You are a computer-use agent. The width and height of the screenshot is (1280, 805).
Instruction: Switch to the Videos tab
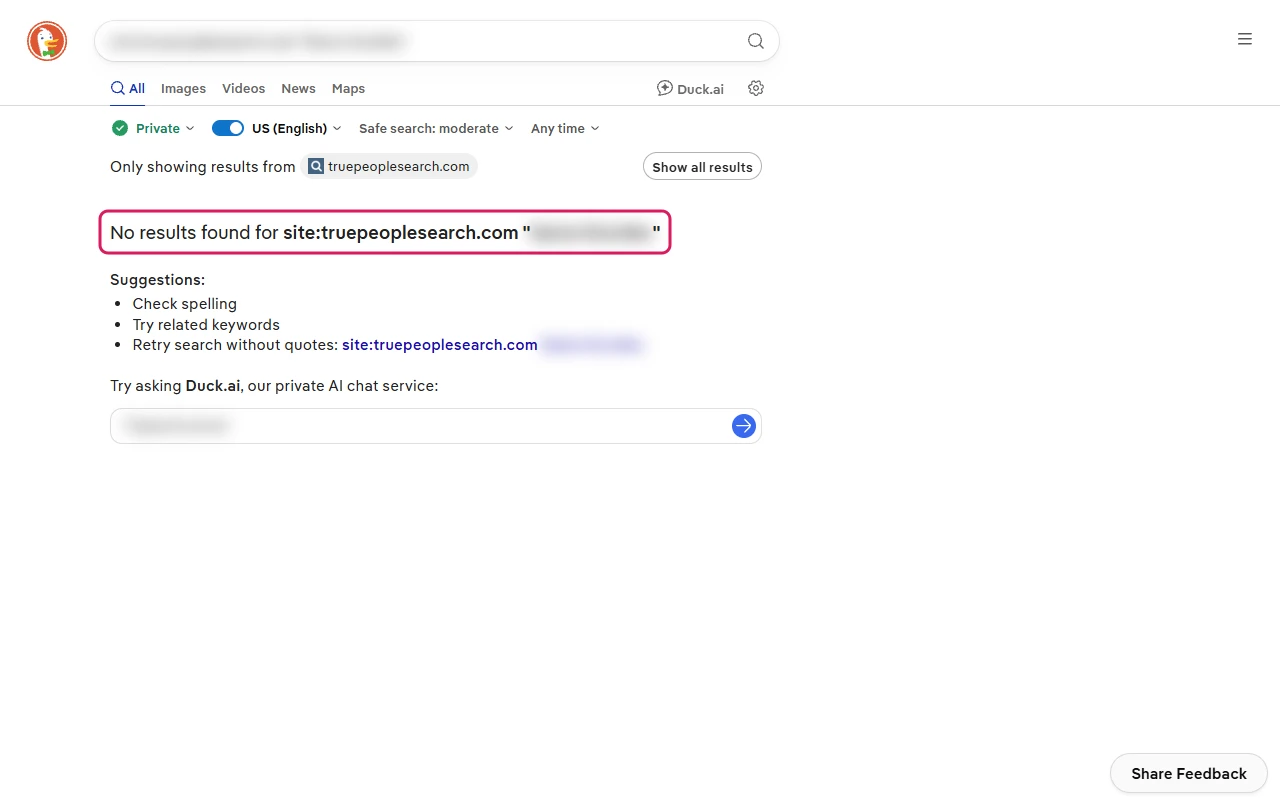click(x=244, y=88)
